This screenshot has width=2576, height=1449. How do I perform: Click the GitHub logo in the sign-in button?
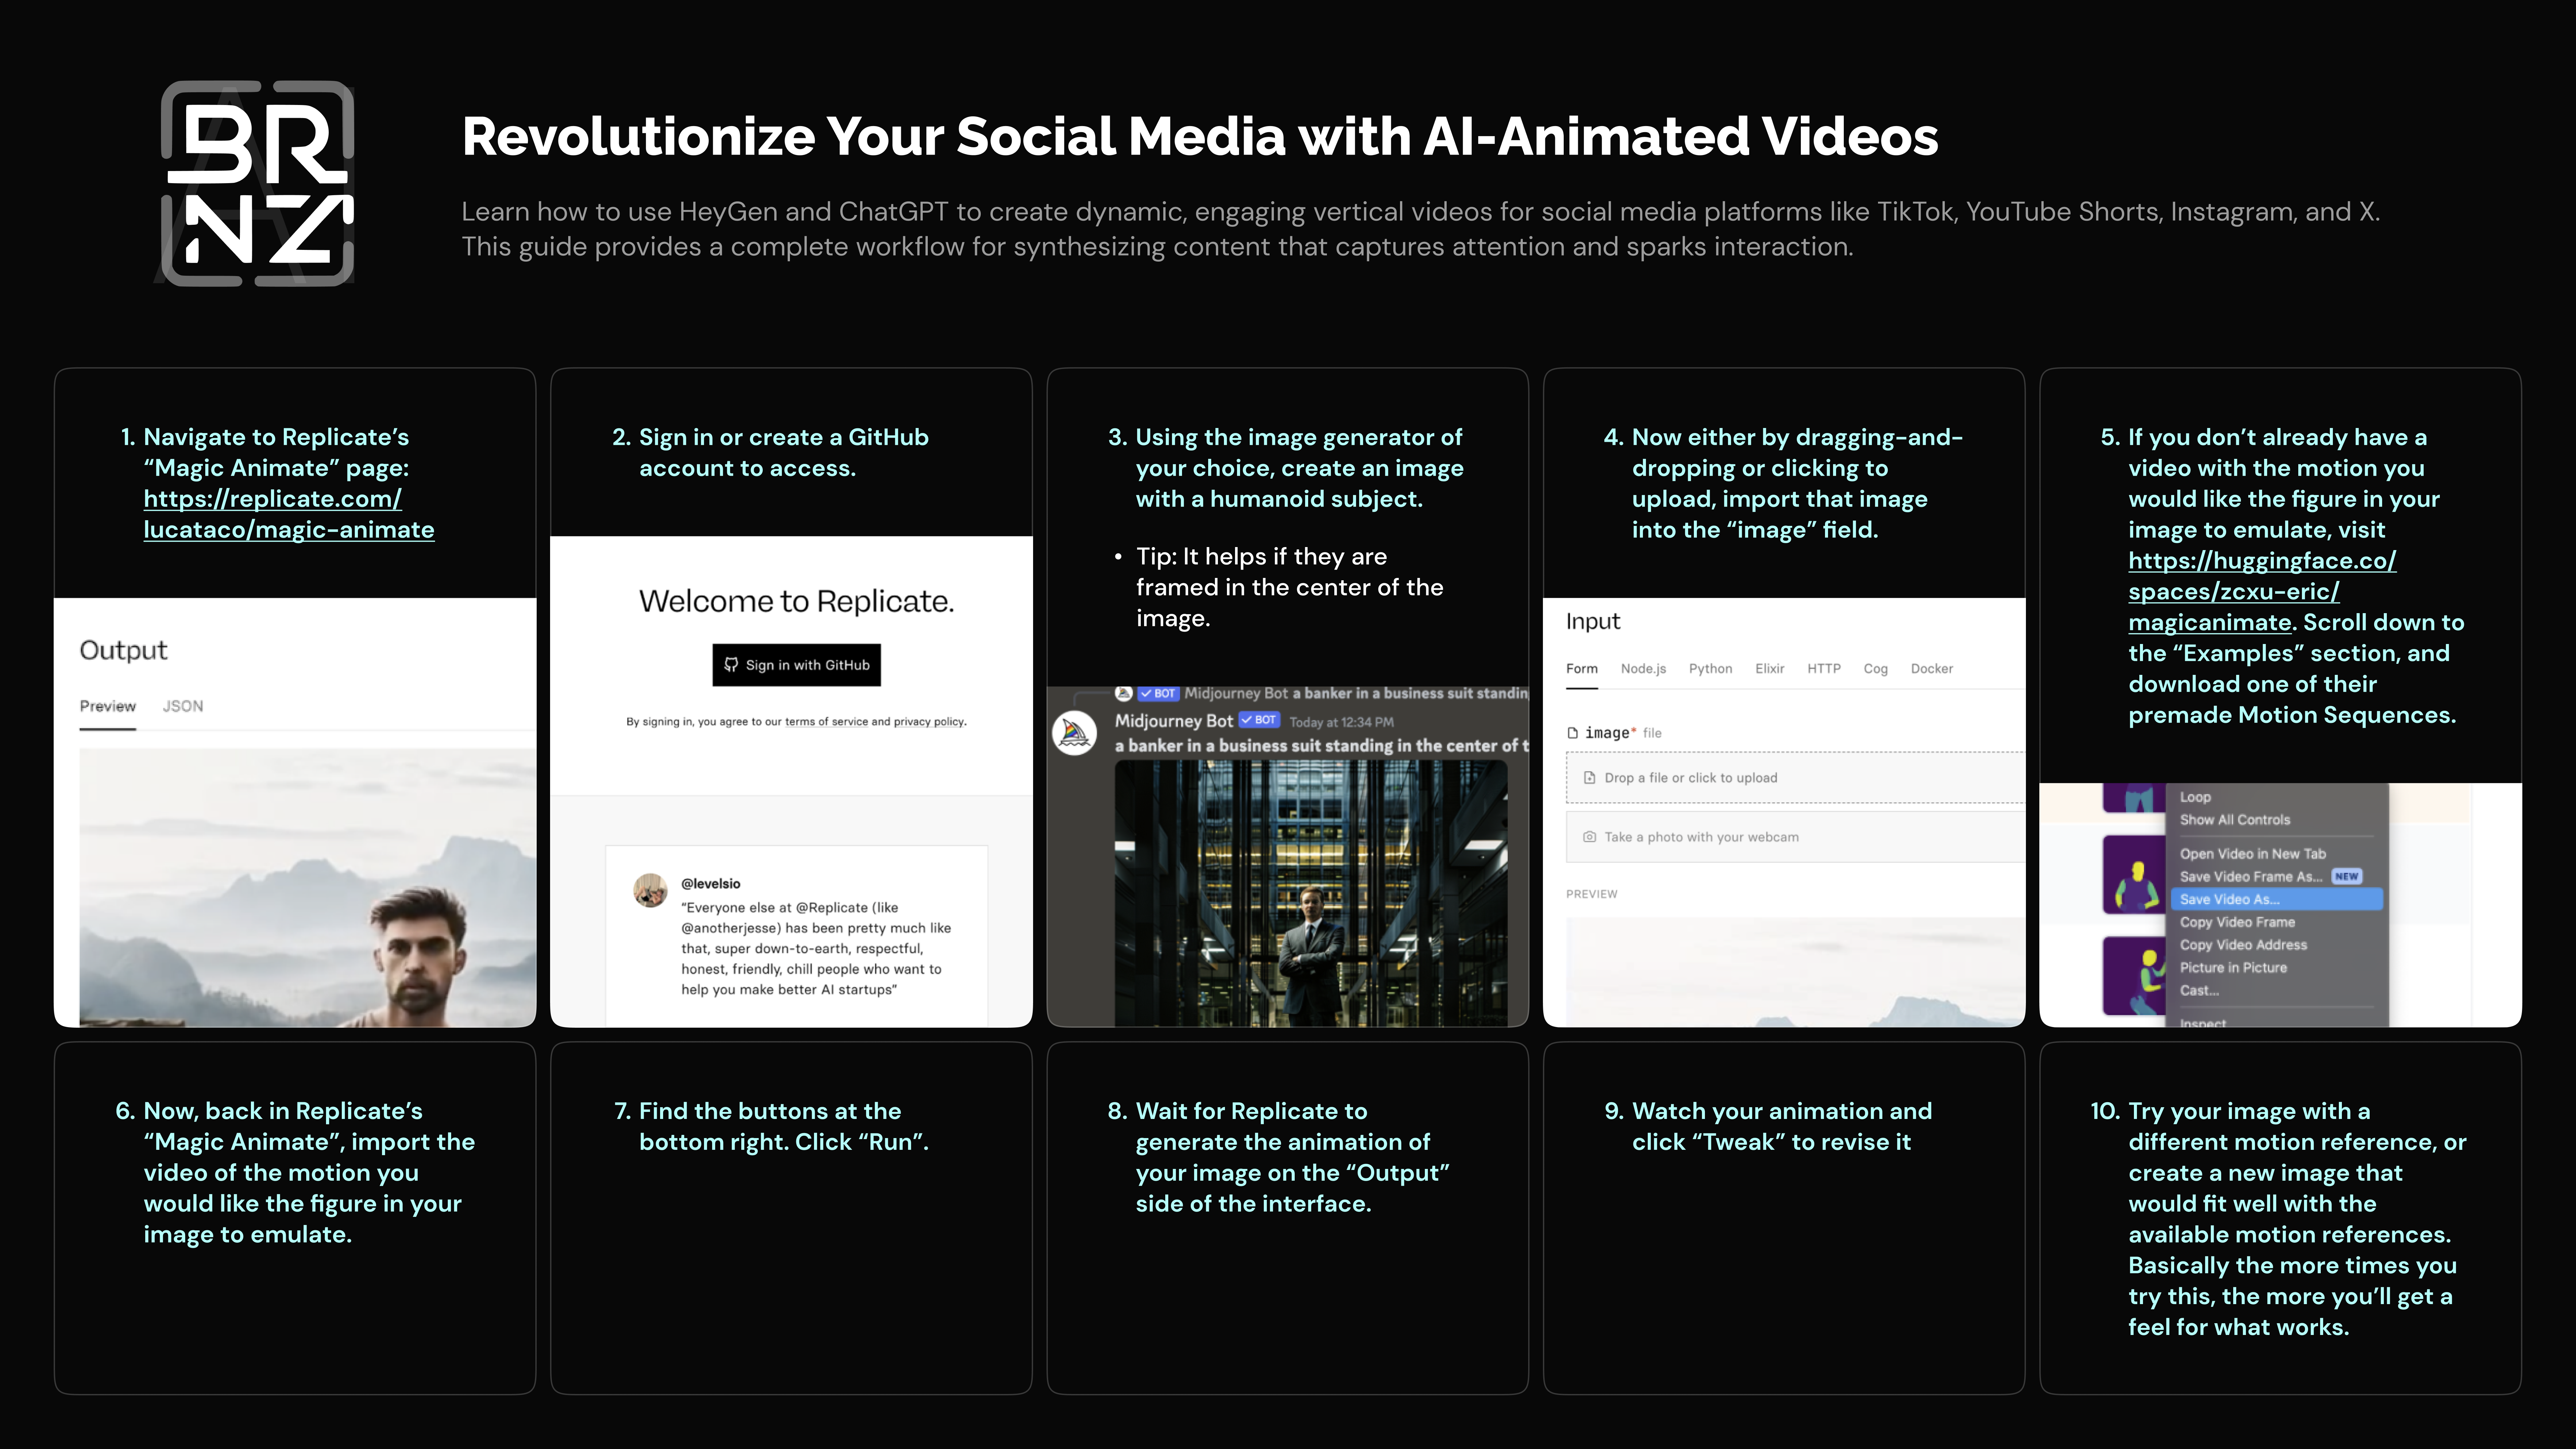coord(731,665)
